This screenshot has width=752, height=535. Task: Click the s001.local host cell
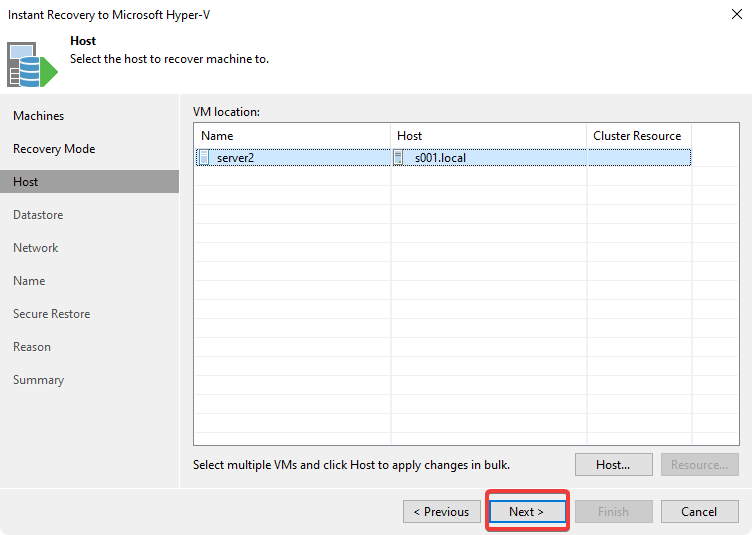tap(440, 157)
